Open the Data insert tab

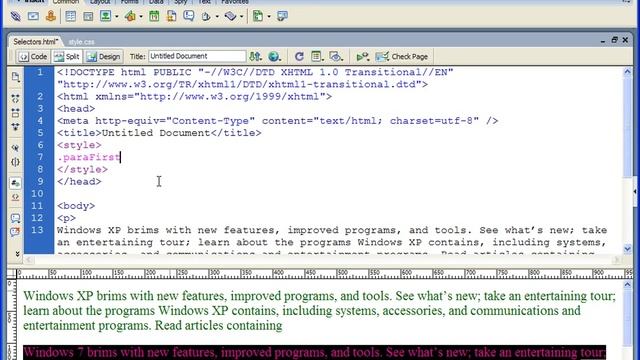156,2
